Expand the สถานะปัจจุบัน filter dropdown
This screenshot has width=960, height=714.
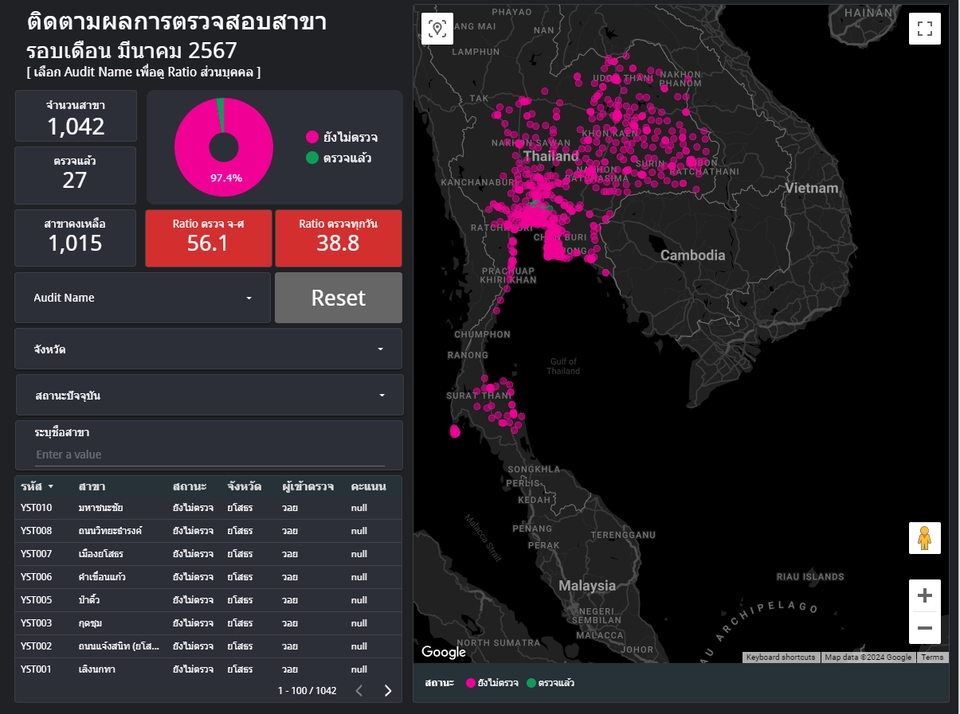[209, 395]
